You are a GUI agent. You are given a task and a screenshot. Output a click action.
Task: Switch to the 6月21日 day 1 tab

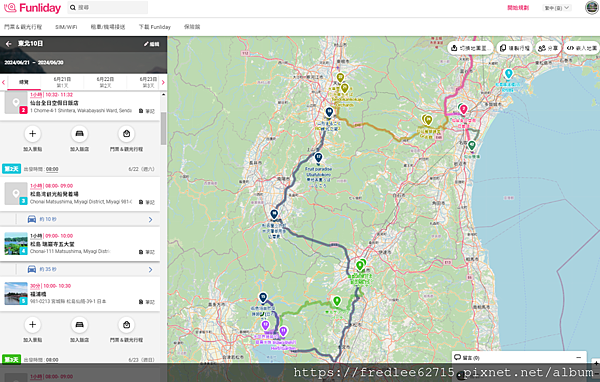coord(62,82)
